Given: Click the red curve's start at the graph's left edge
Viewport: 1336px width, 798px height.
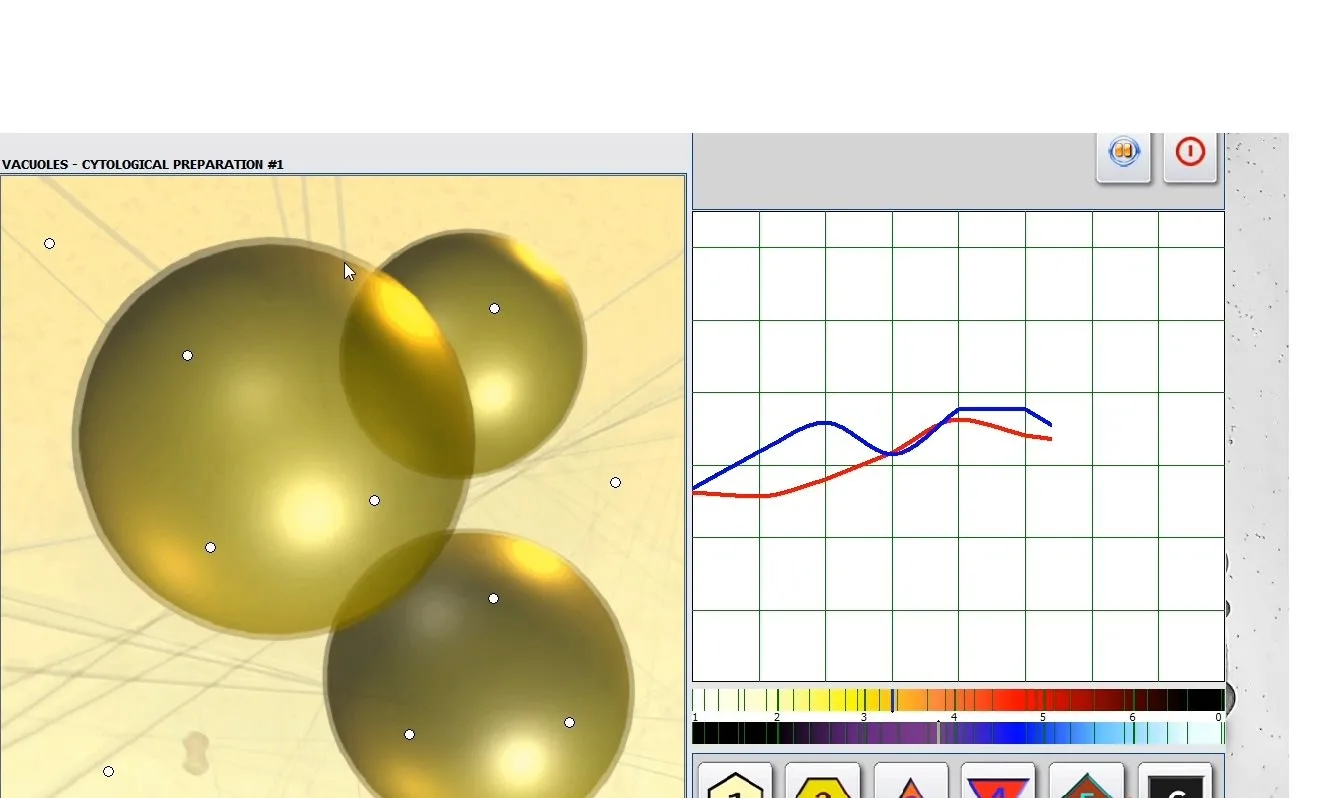Looking at the screenshot, I should coord(696,492).
